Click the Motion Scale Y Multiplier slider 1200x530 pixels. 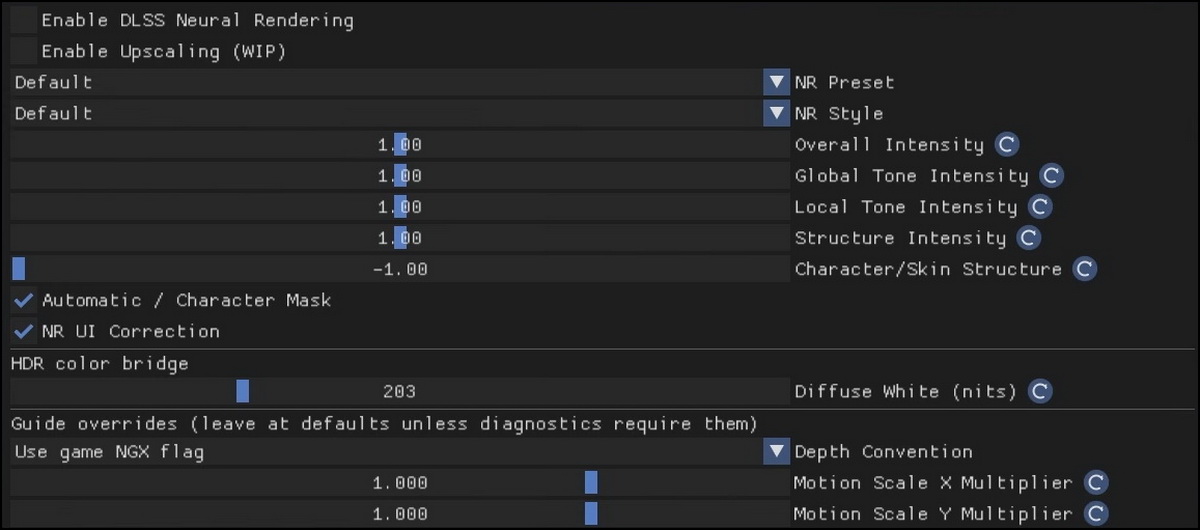[x=400, y=514]
